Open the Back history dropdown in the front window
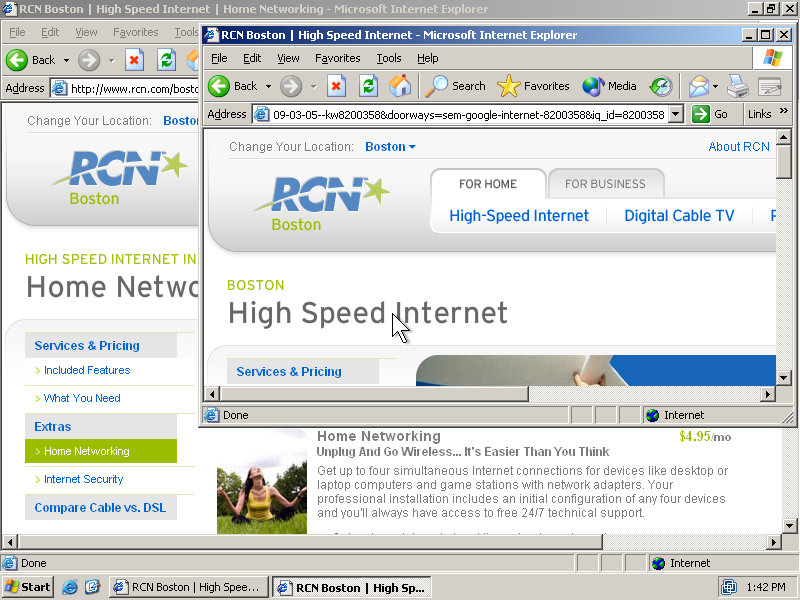Viewport: 800px width, 600px height. 268,86
